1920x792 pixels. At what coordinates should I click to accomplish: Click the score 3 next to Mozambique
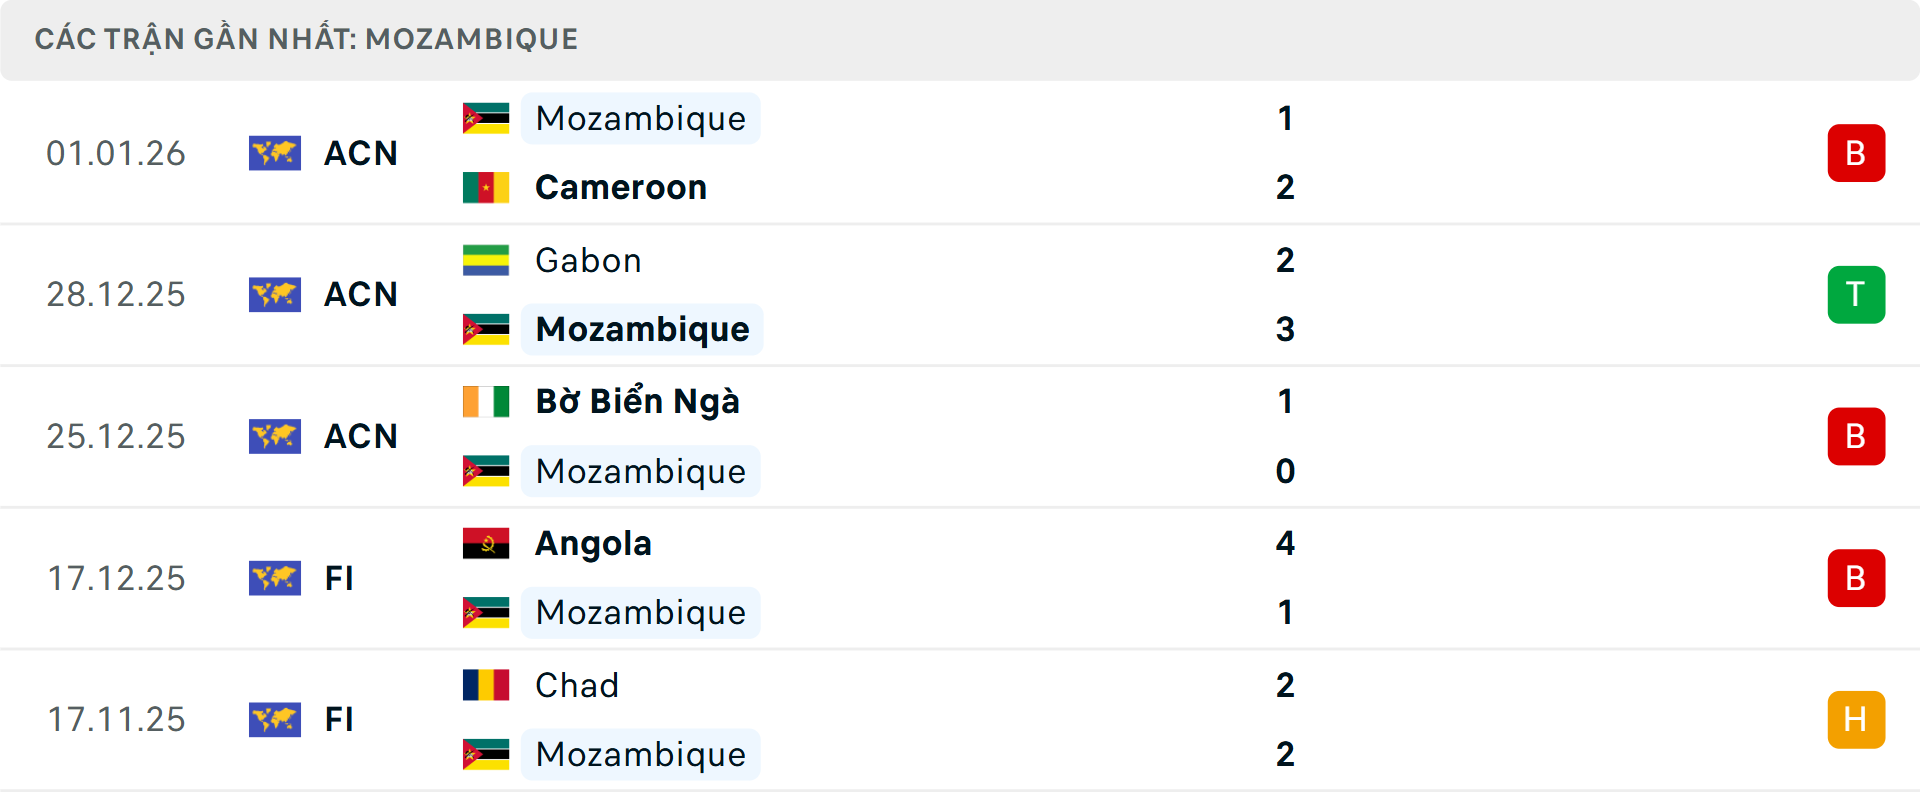pos(1286,329)
